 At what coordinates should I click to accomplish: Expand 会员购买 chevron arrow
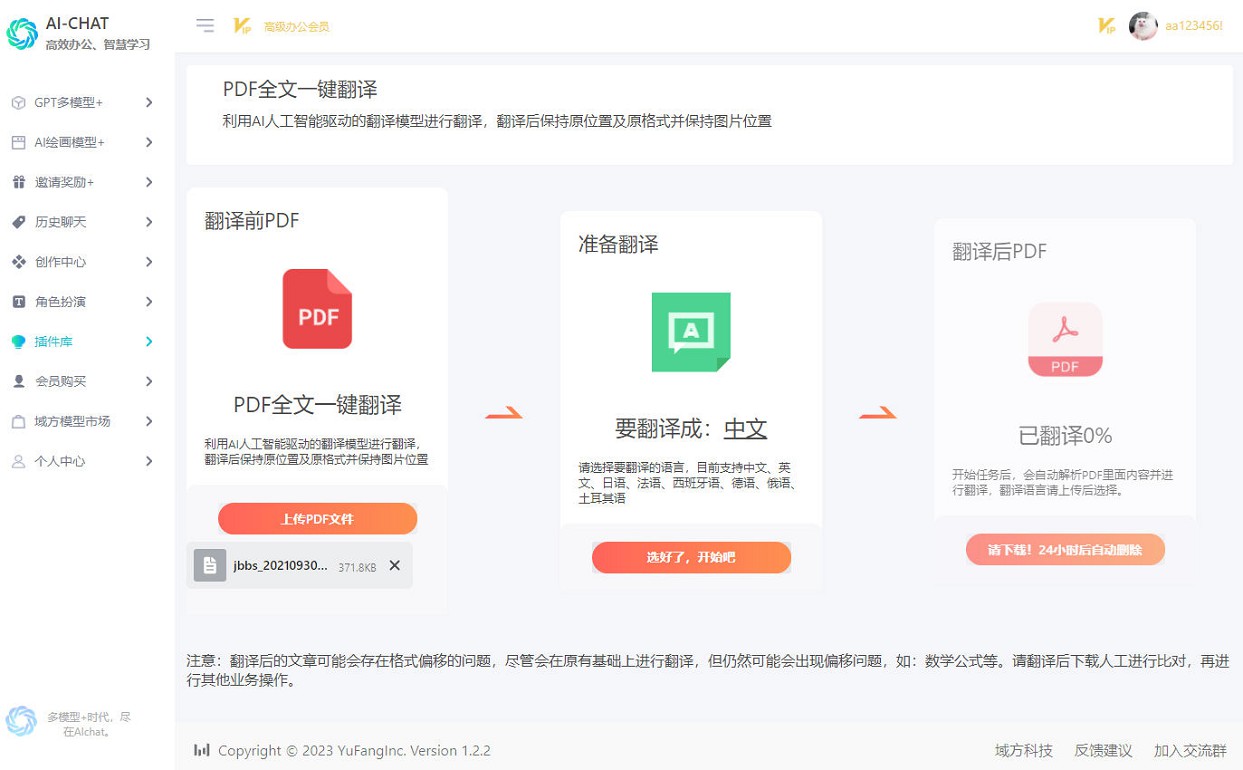(x=149, y=381)
